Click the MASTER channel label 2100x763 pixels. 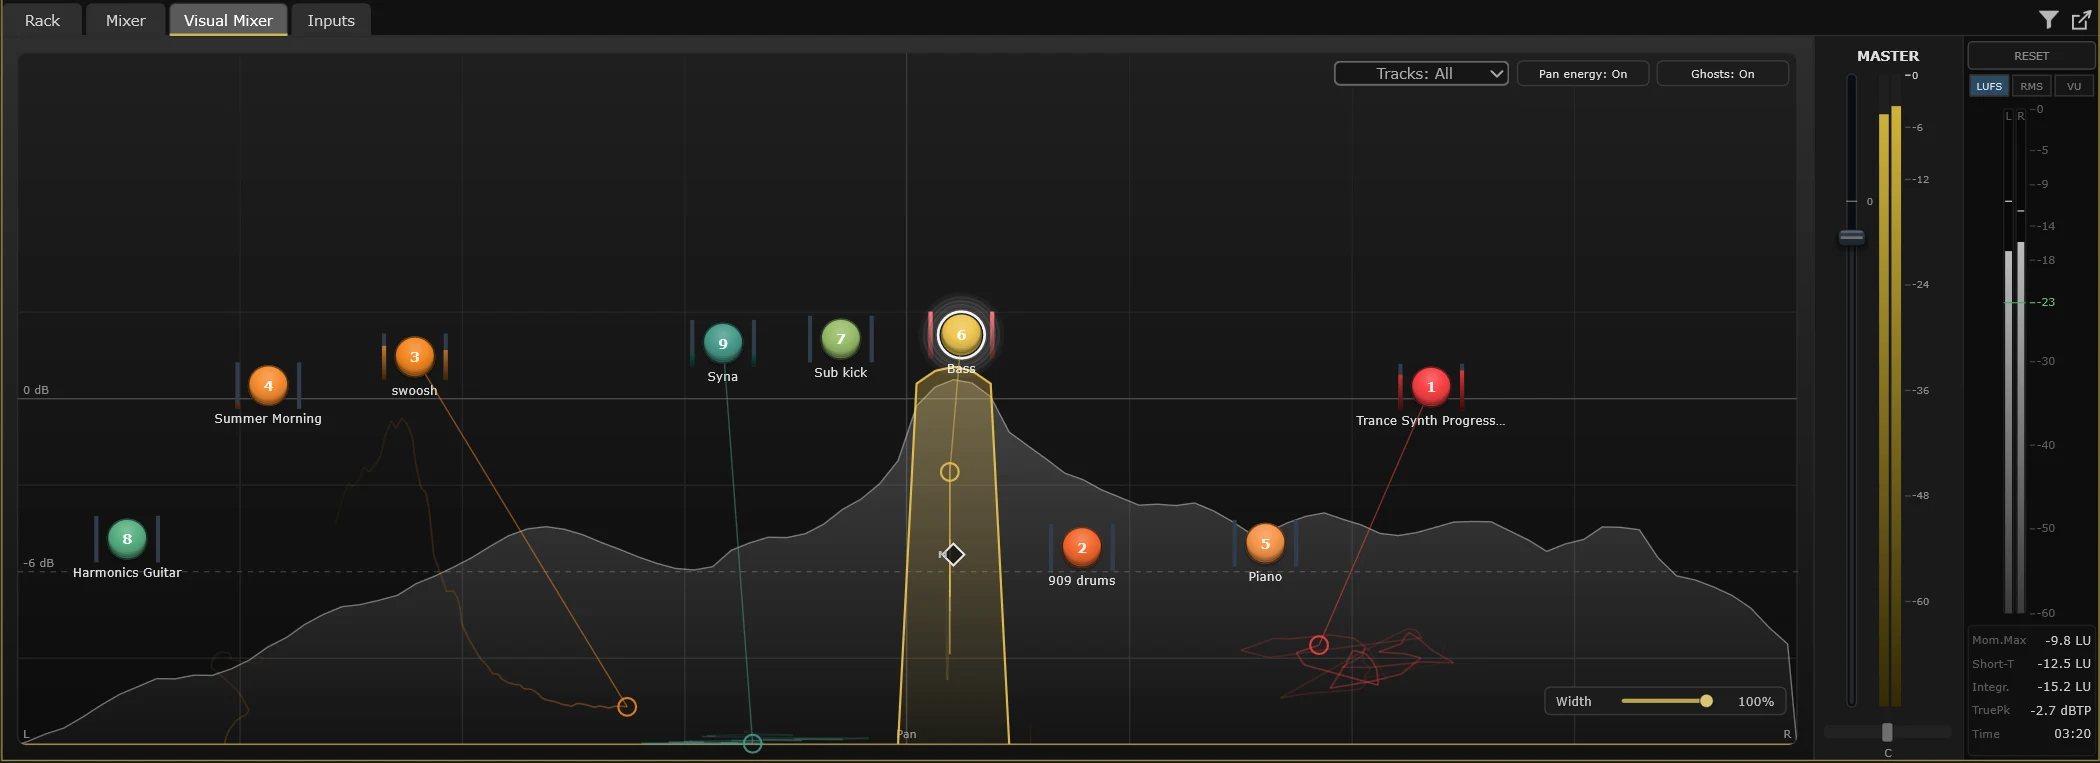[x=1888, y=56]
